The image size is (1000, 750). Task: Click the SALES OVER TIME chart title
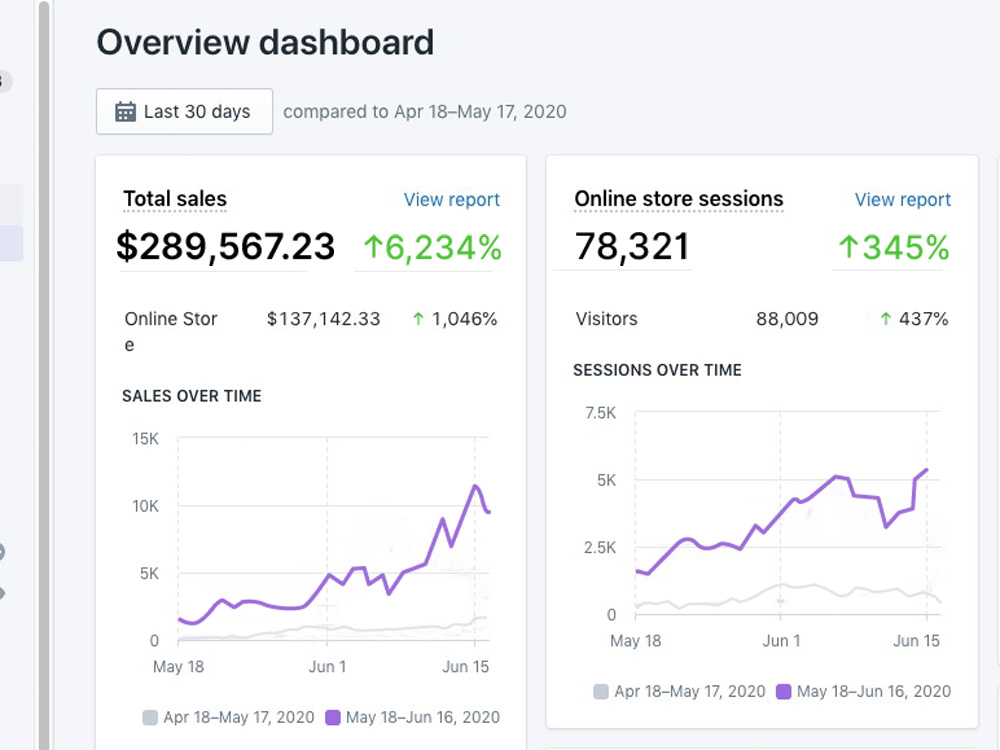(x=192, y=396)
